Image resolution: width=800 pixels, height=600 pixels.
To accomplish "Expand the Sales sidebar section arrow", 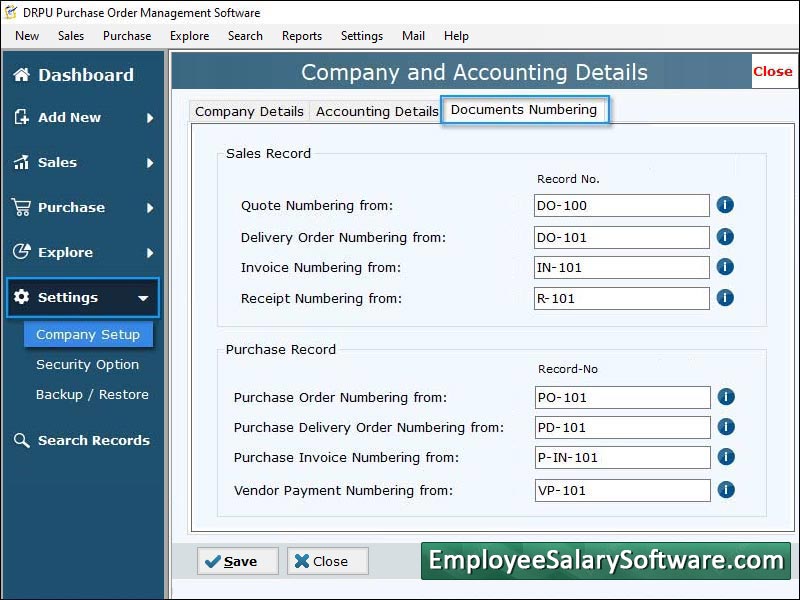I will (152, 163).
